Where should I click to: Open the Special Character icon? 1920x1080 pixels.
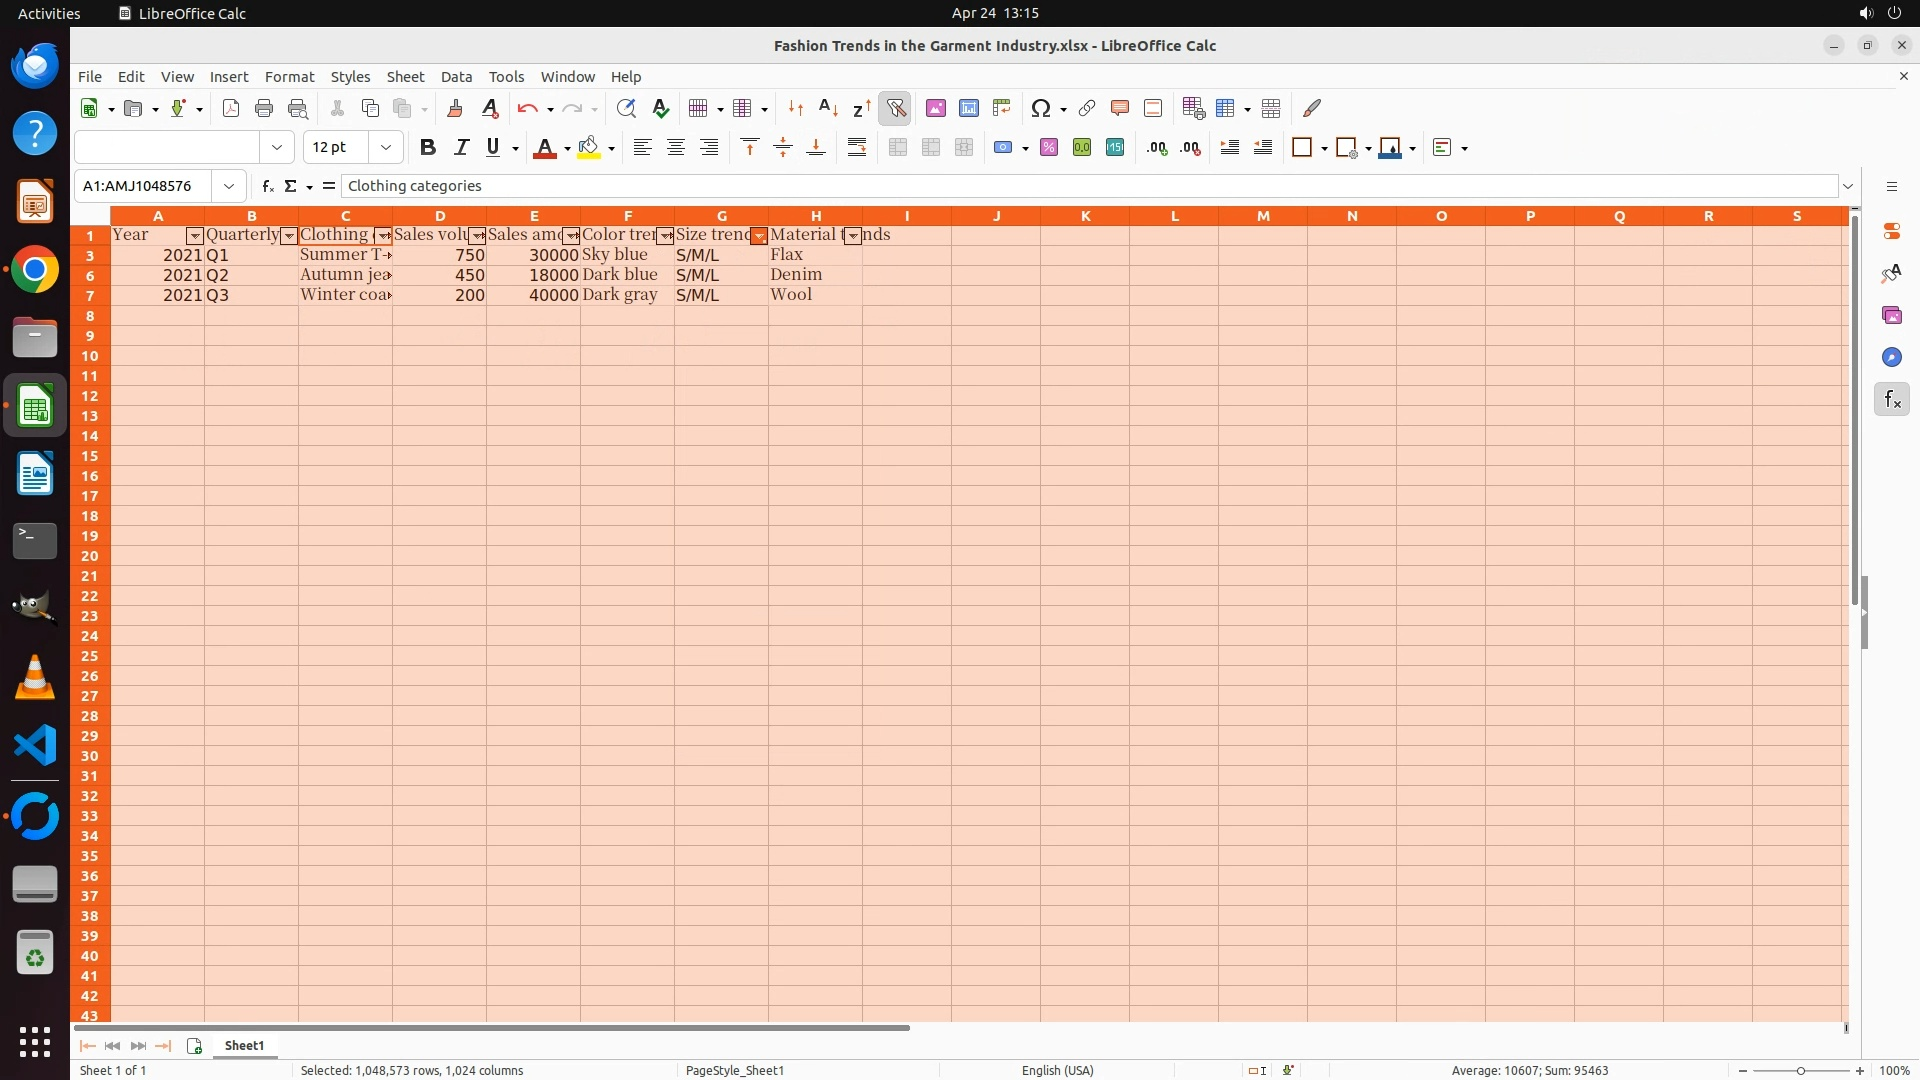(x=1041, y=108)
